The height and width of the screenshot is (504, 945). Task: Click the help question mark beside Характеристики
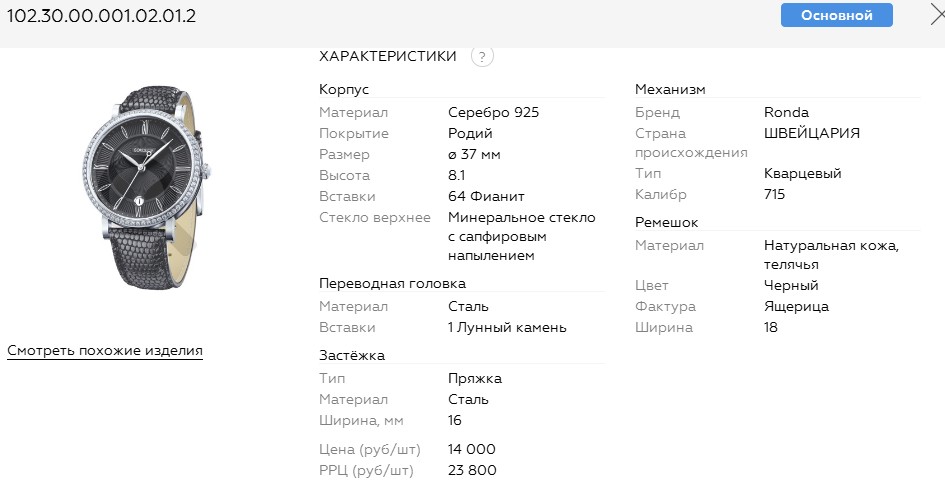(482, 57)
